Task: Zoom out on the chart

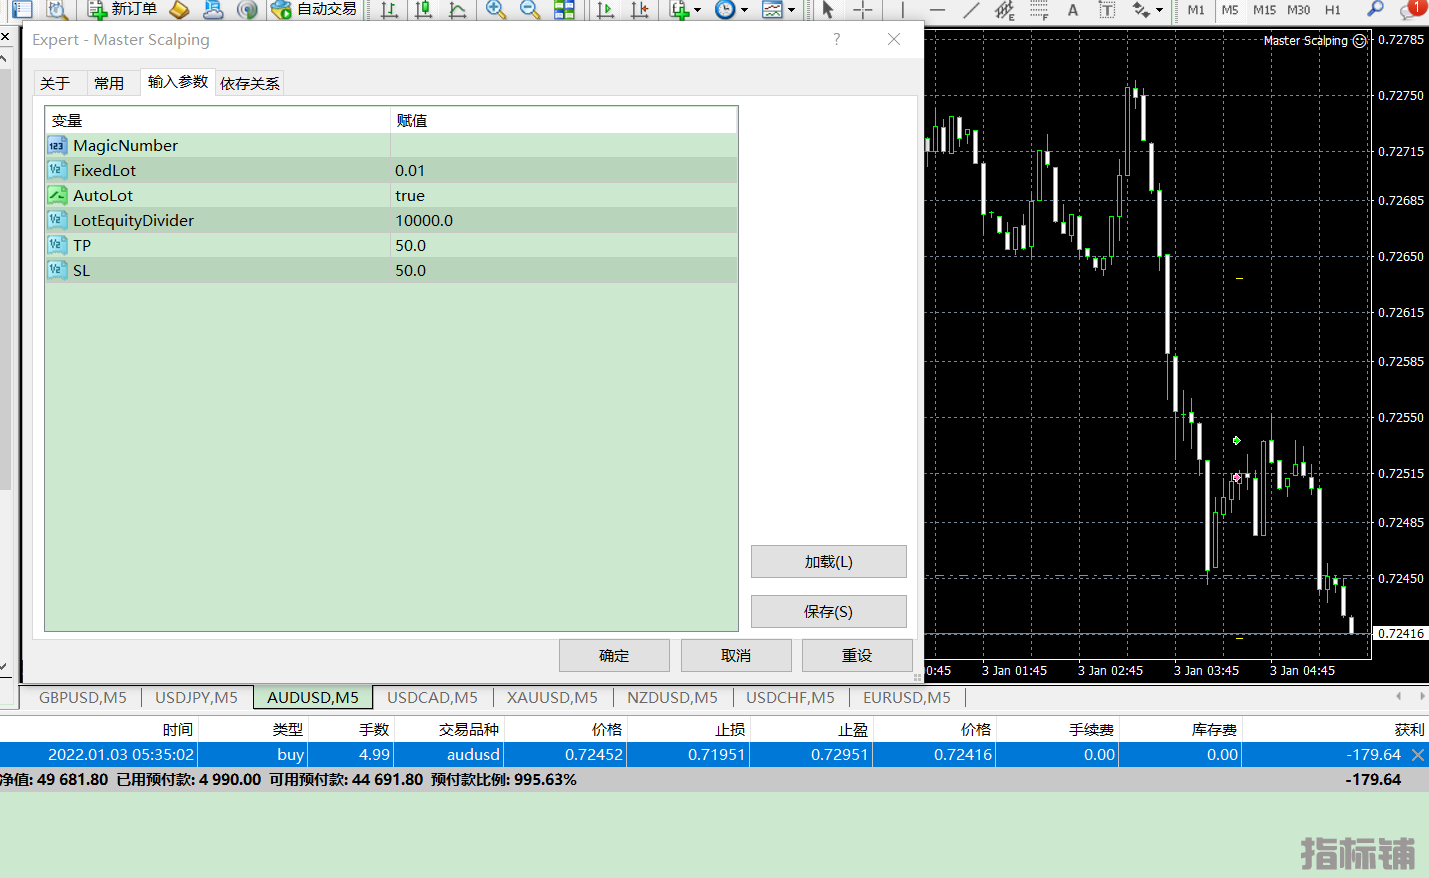Action: tap(530, 10)
